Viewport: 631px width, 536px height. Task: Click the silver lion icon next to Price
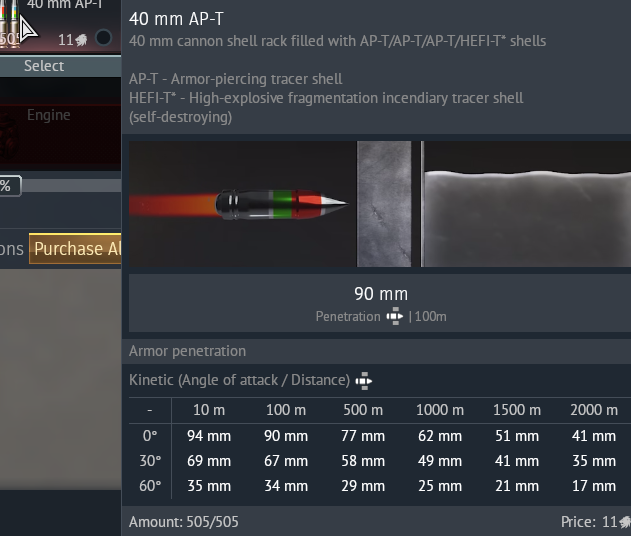625,522
